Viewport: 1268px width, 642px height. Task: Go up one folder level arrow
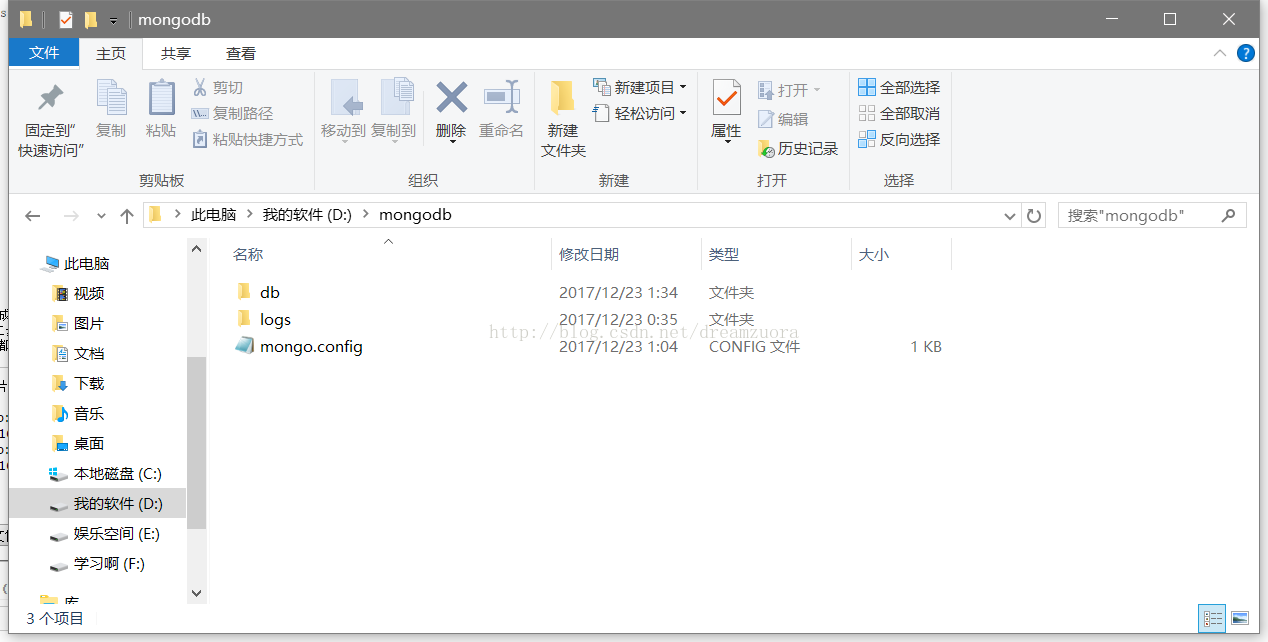(x=127, y=215)
